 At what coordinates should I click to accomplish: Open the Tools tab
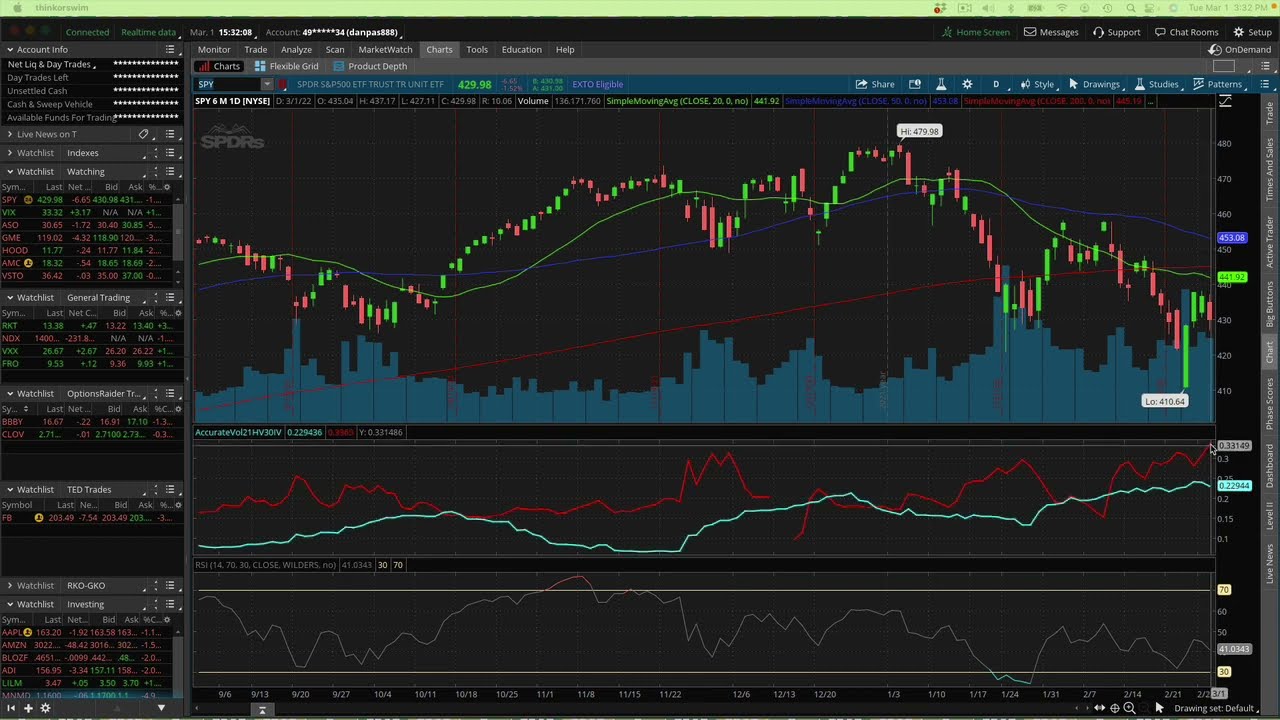click(x=477, y=49)
